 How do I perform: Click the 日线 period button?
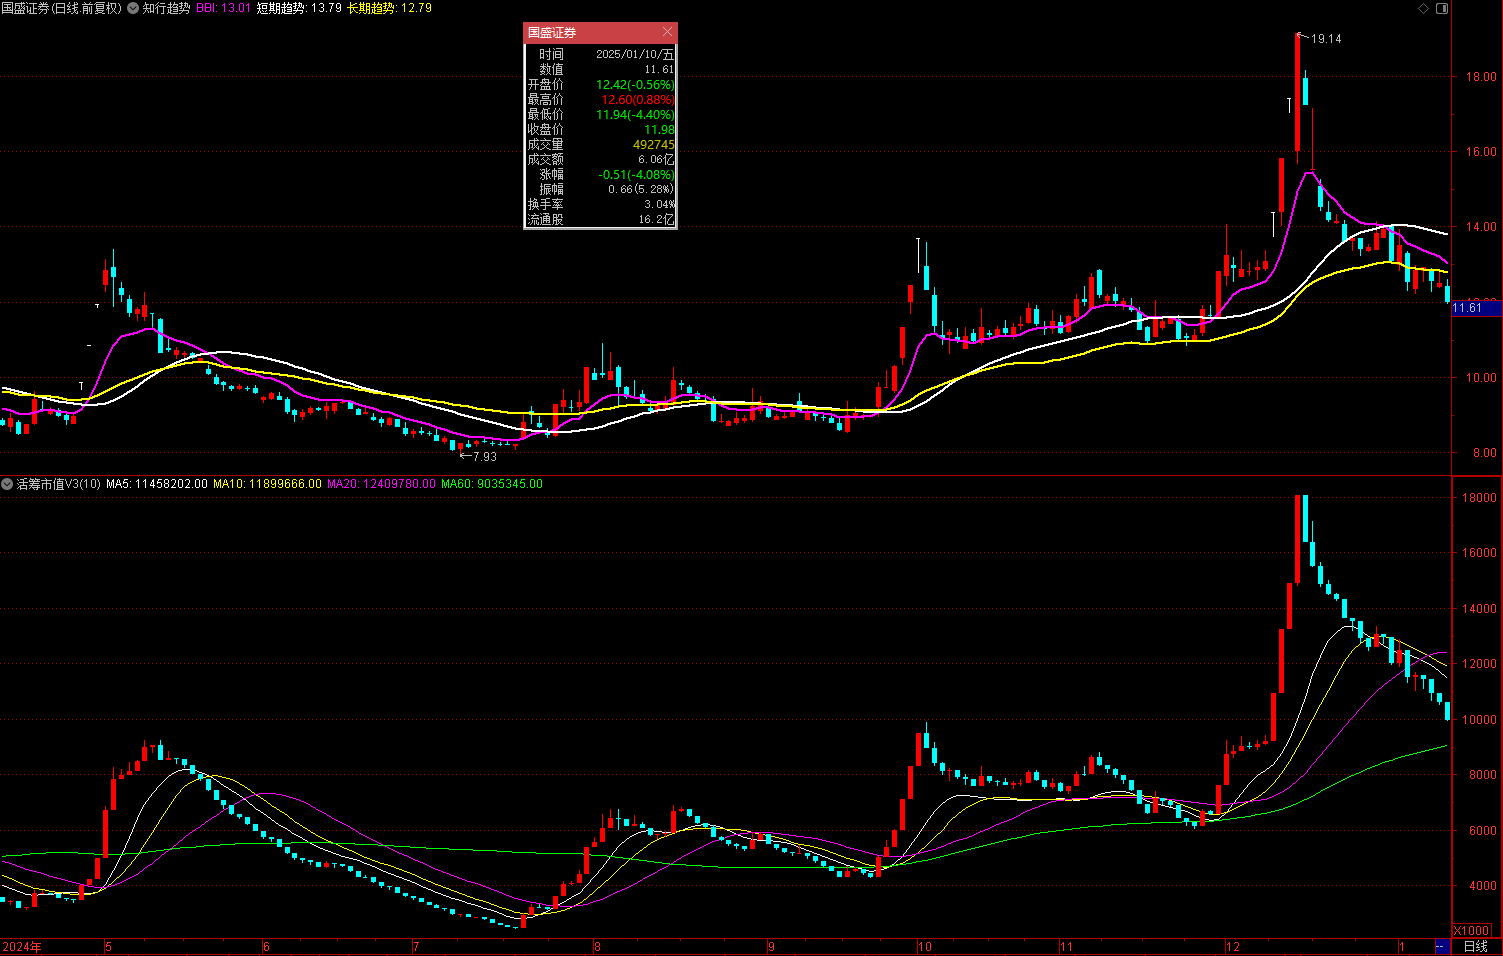click(1476, 946)
